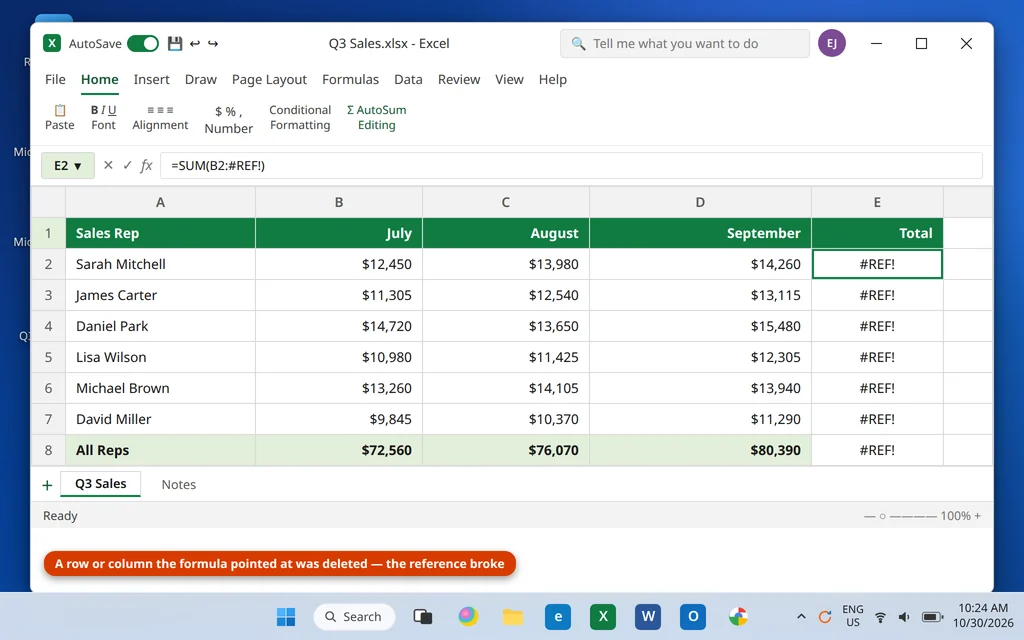Switch to the Insert tab
The width and height of the screenshot is (1024, 640).
(152, 80)
